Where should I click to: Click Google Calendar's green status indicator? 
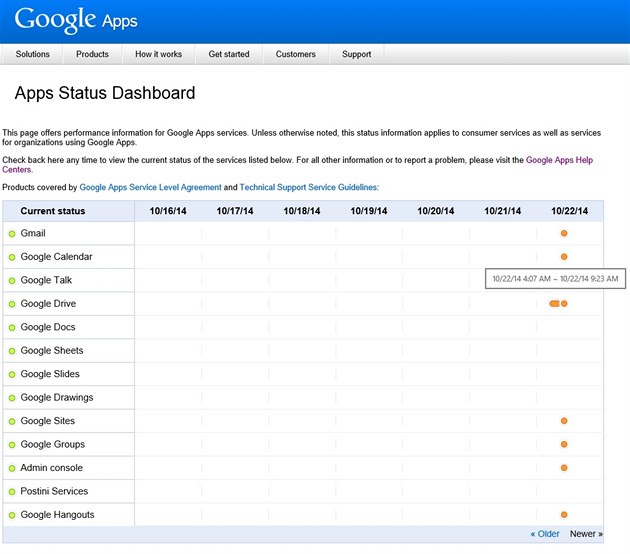coord(12,257)
